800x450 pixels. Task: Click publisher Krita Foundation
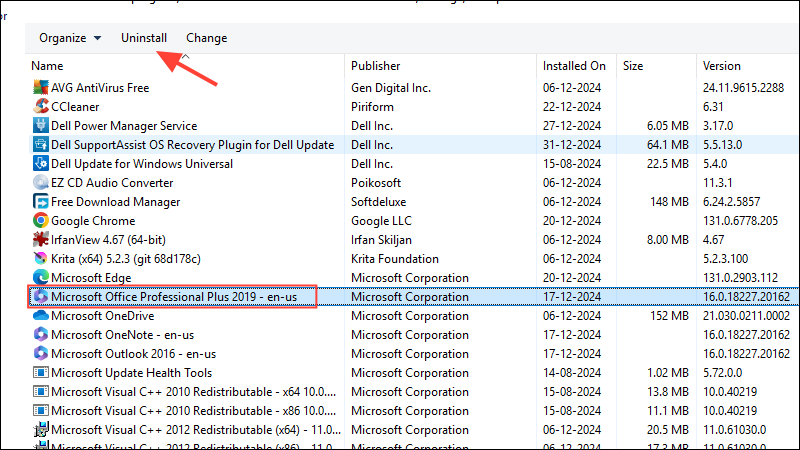395,259
